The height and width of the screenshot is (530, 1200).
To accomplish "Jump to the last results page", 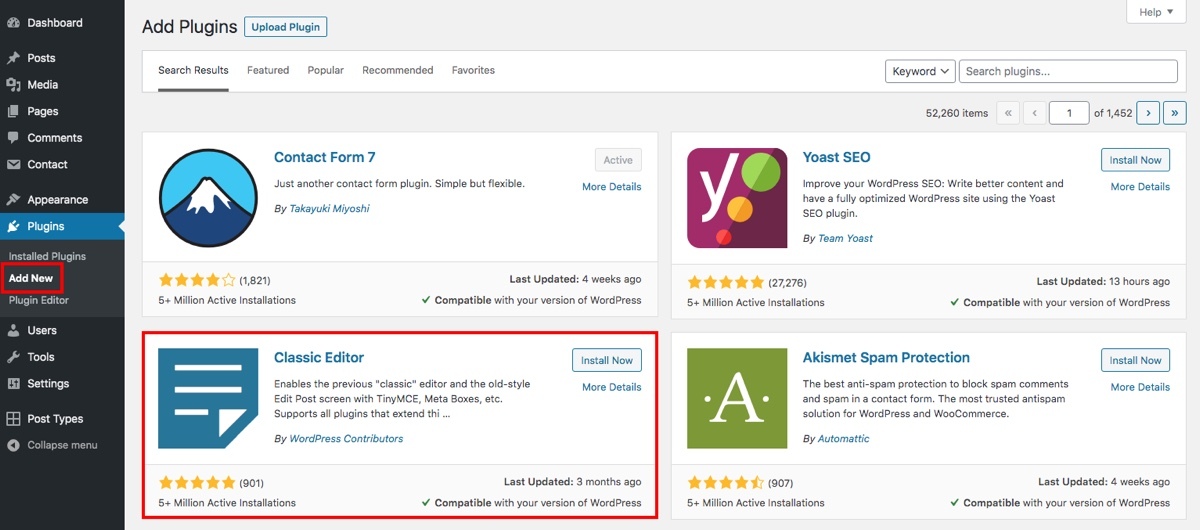I will pyautogui.click(x=1176, y=113).
